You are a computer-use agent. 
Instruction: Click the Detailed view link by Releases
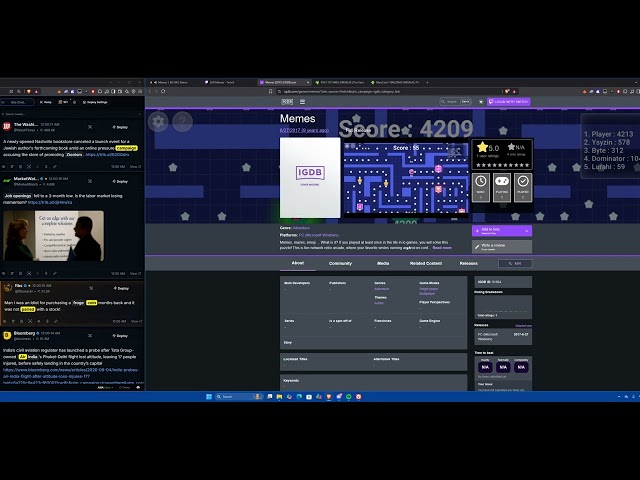pos(523,326)
